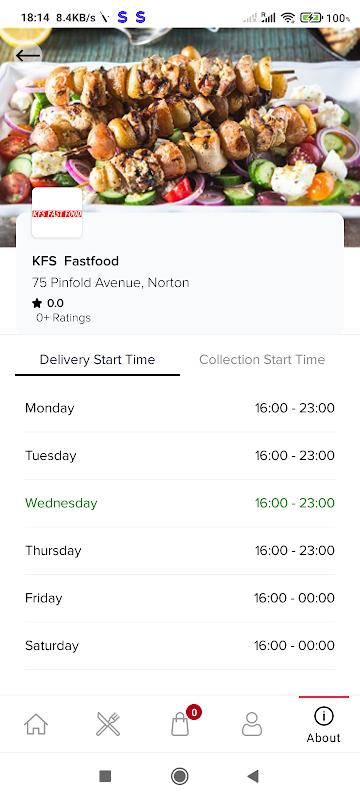
Task: Open the Home tab icon
Action: click(x=36, y=723)
